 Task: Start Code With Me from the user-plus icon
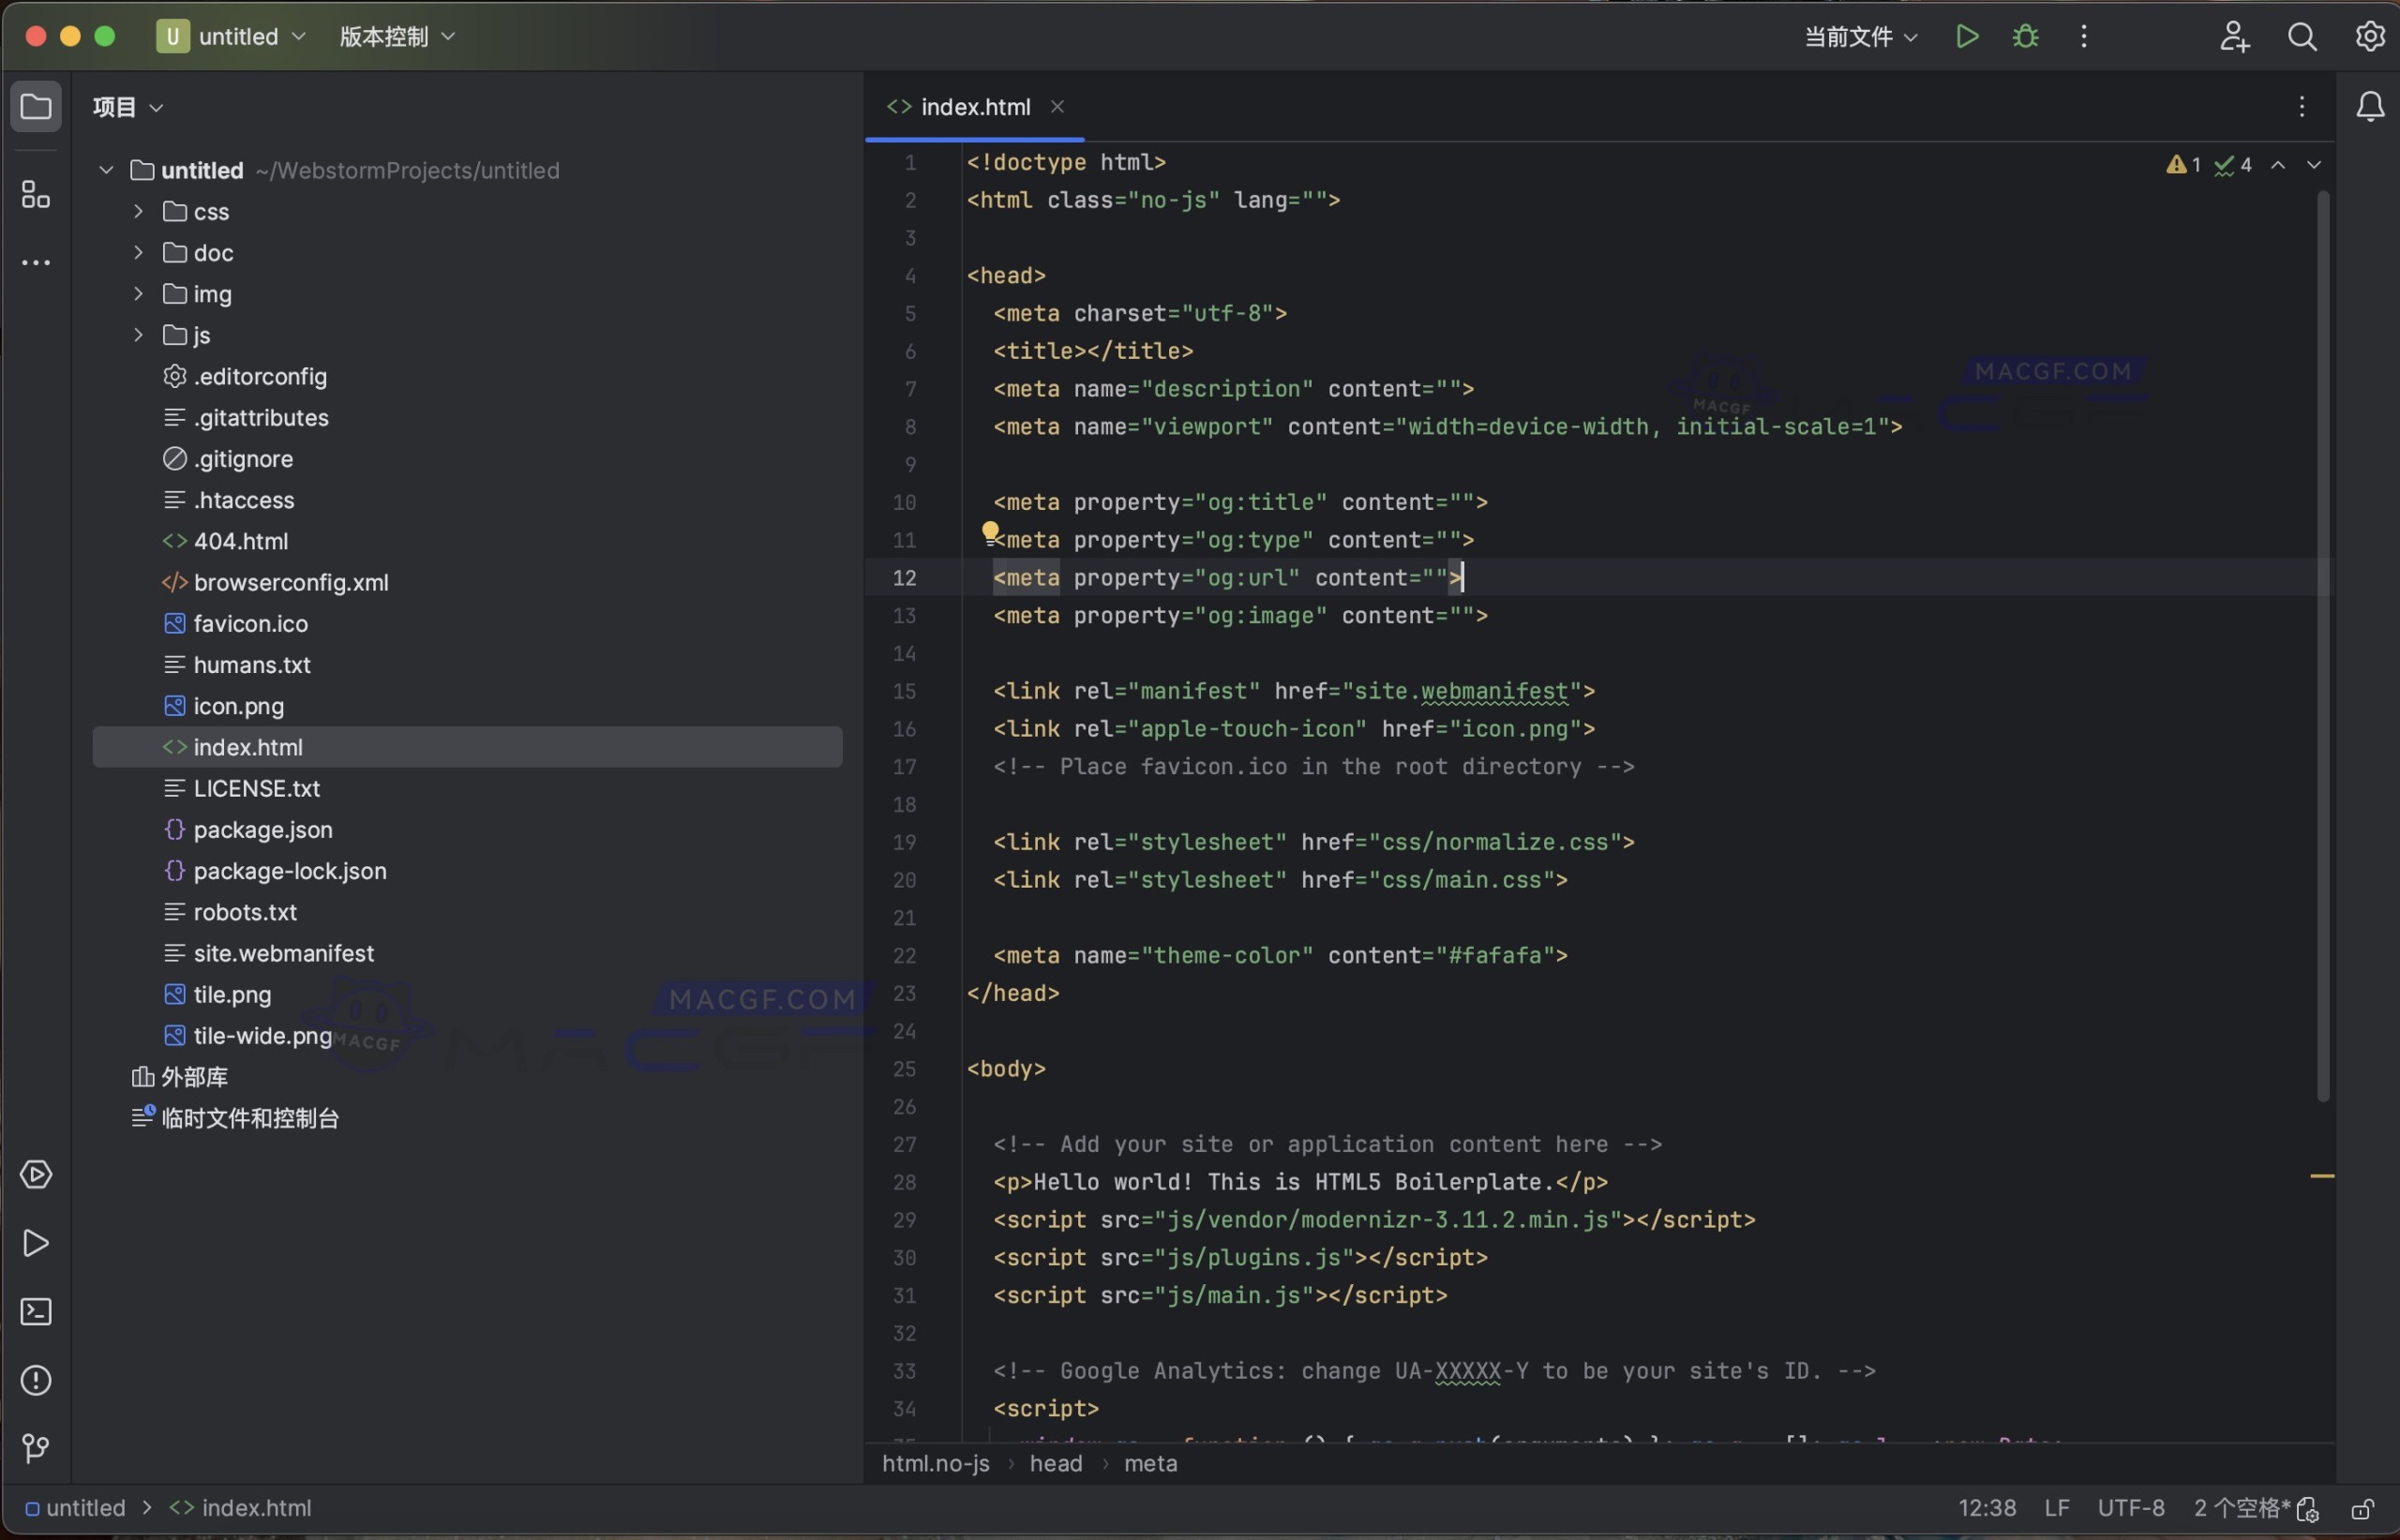2234,36
